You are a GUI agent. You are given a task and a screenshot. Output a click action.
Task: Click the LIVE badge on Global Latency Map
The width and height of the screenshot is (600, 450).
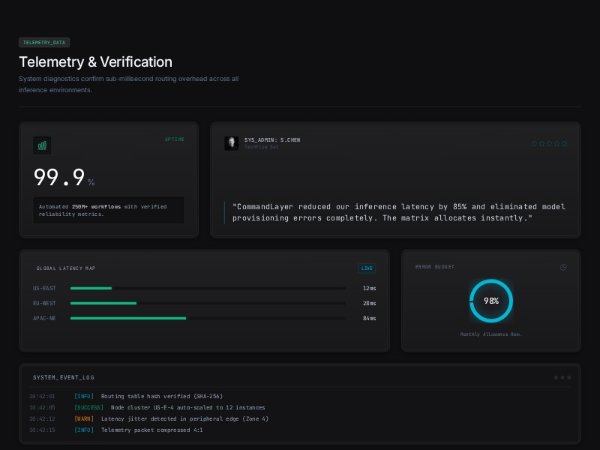click(x=367, y=268)
